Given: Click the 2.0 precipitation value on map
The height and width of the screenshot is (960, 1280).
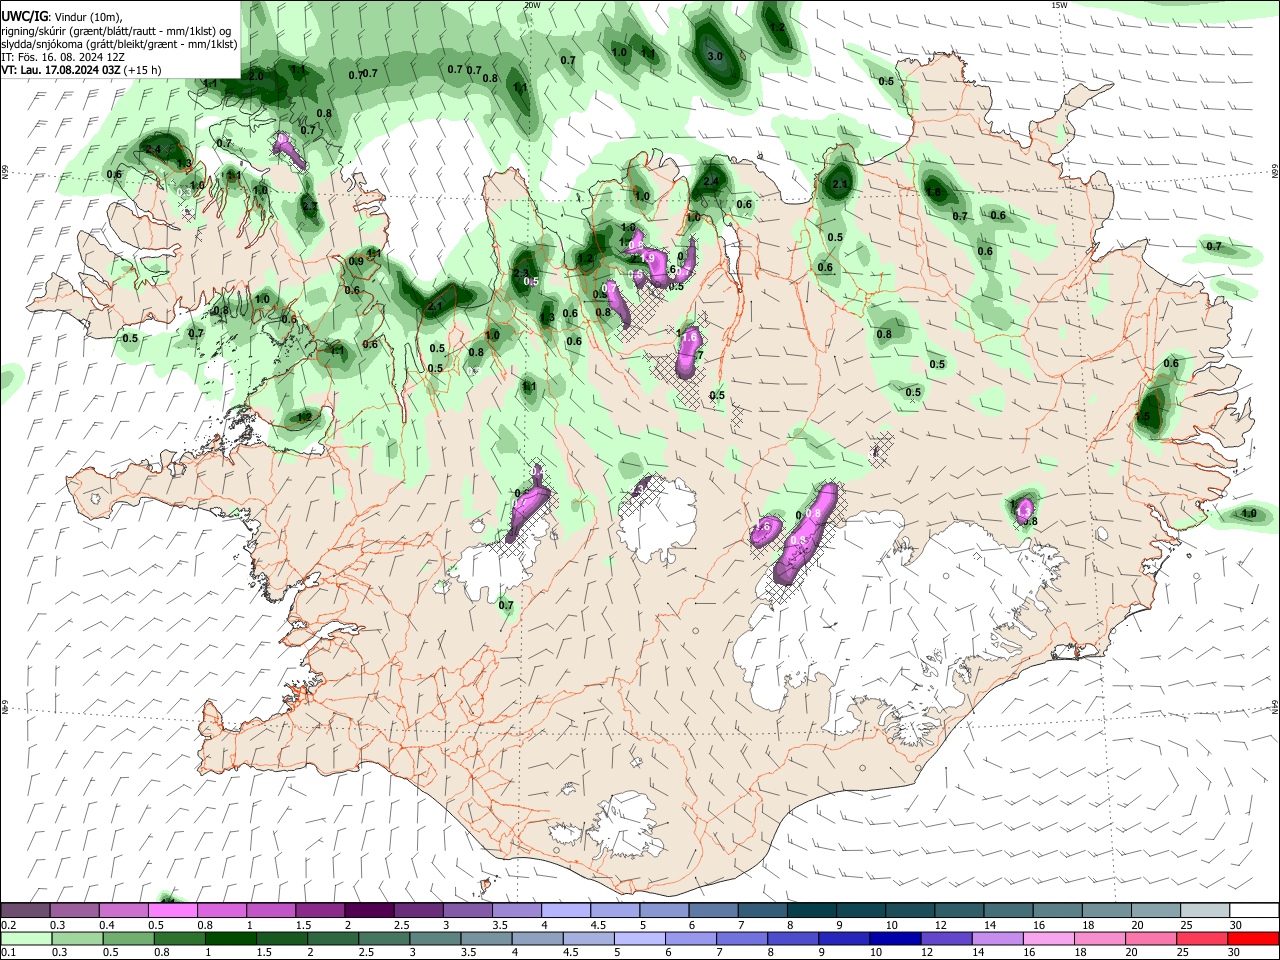Looking at the screenshot, I should click(256, 76).
